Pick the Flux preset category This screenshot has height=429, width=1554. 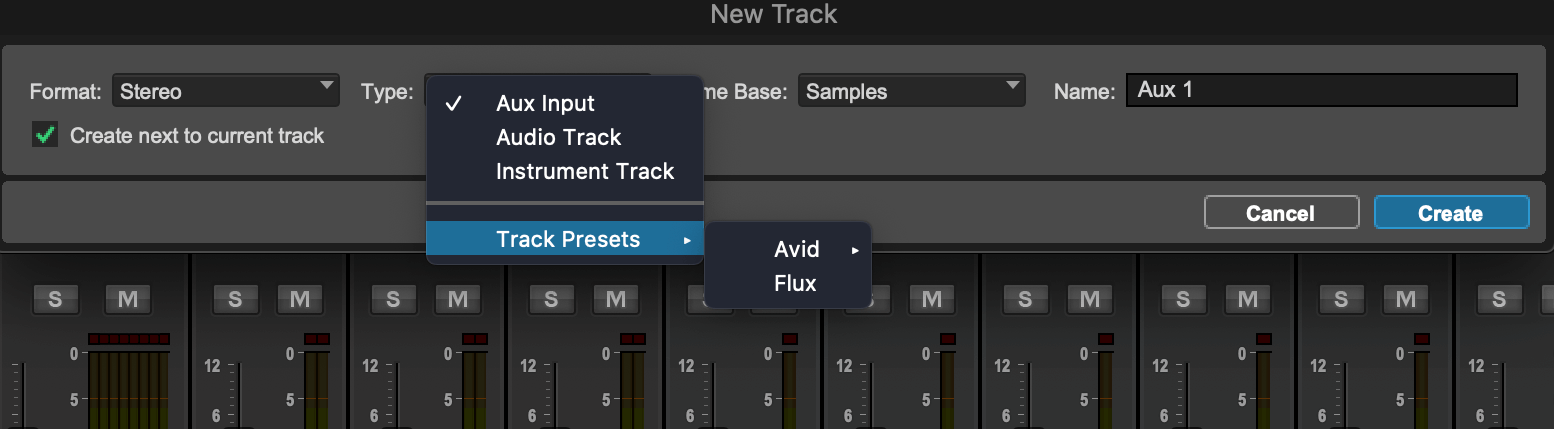coord(795,284)
